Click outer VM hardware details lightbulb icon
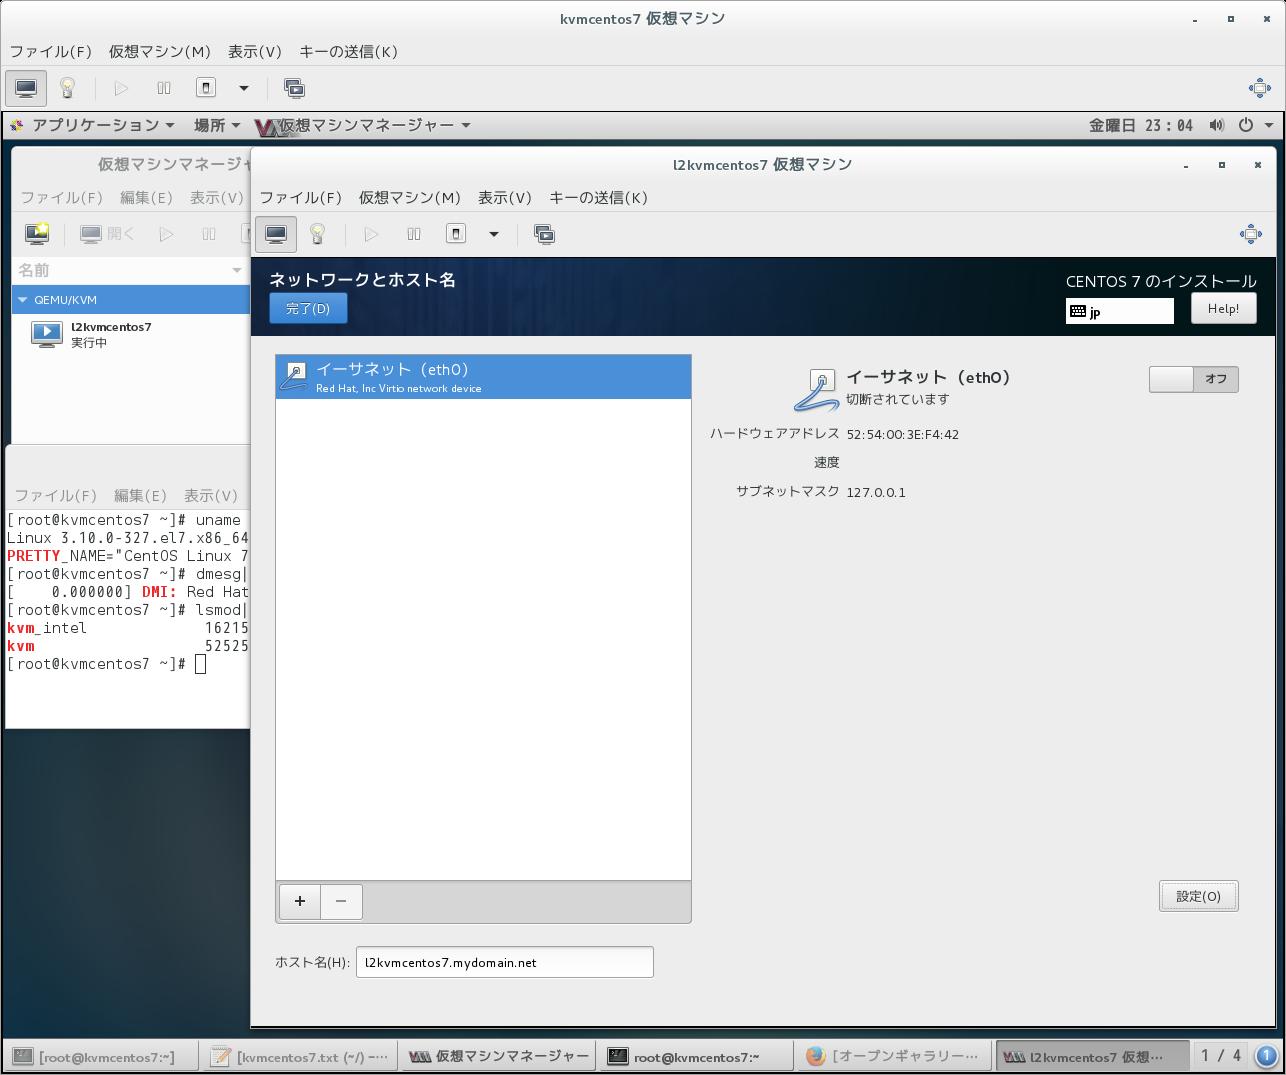 [x=67, y=88]
